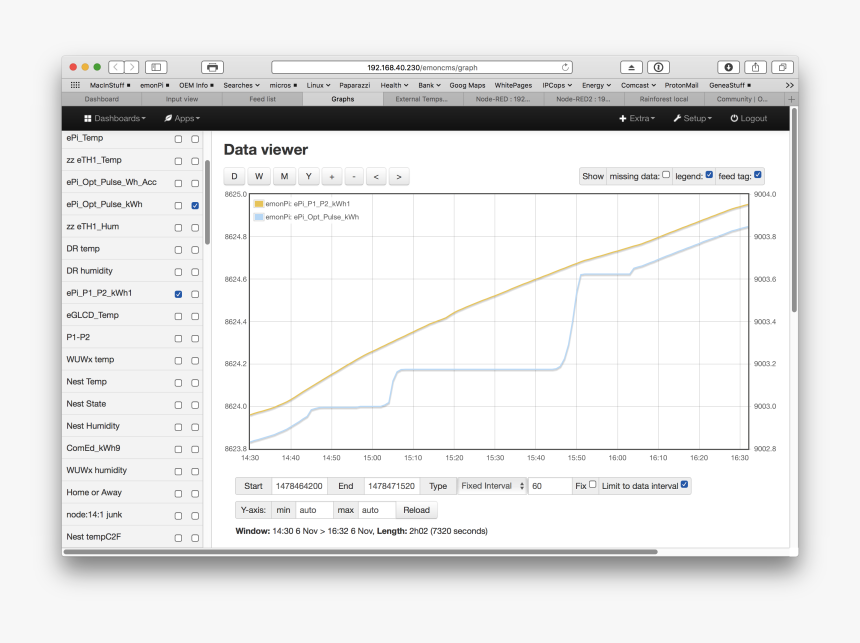Switch to Community tab
Image resolution: width=860 pixels, height=643 pixels.
coord(742,99)
